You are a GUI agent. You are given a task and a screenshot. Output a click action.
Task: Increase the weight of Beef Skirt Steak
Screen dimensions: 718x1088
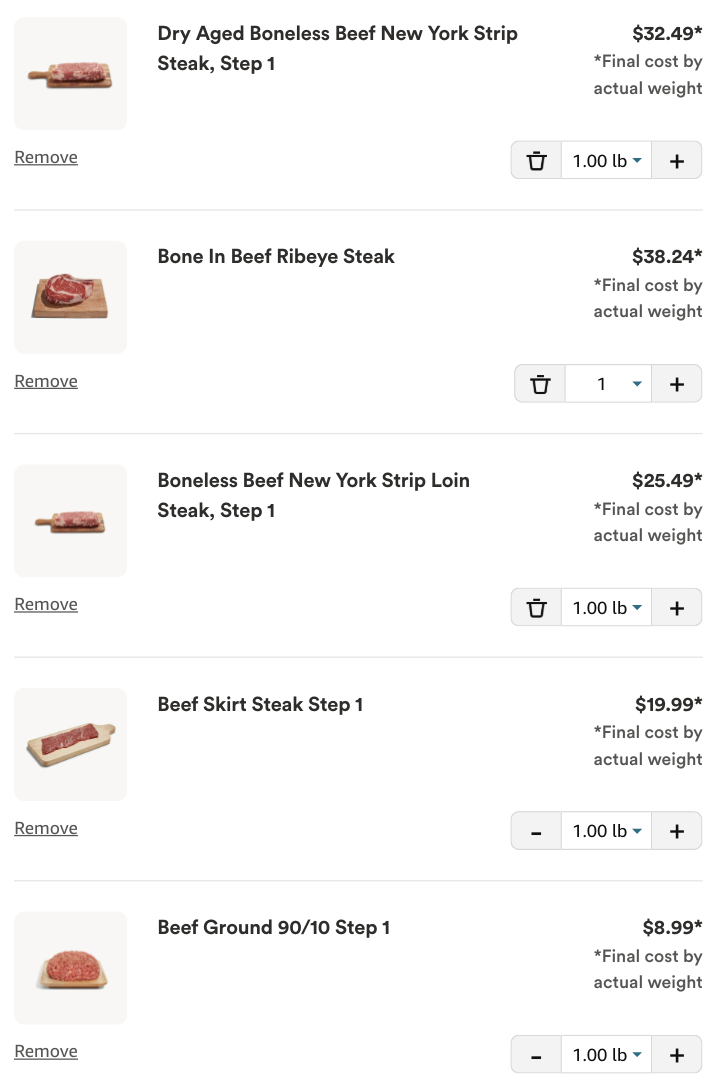pyautogui.click(x=677, y=830)
